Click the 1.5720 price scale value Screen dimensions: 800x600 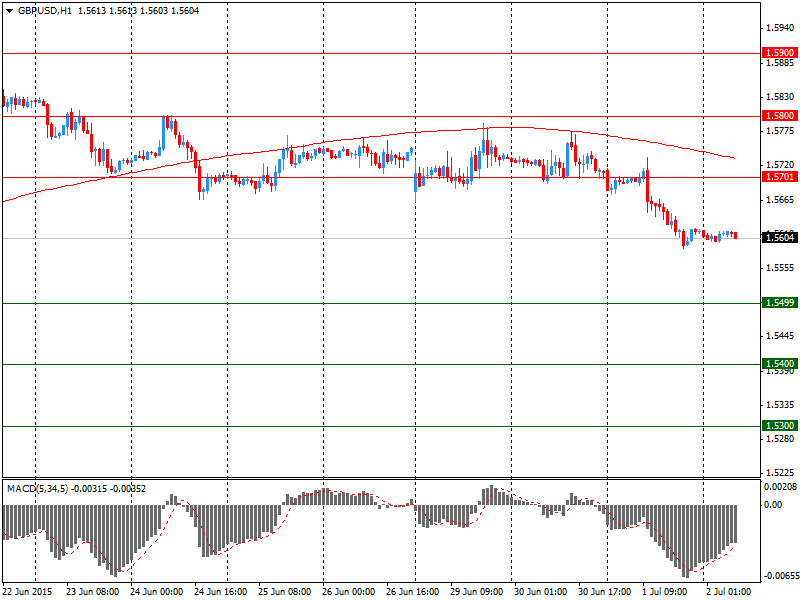click(x=781, y=165)
